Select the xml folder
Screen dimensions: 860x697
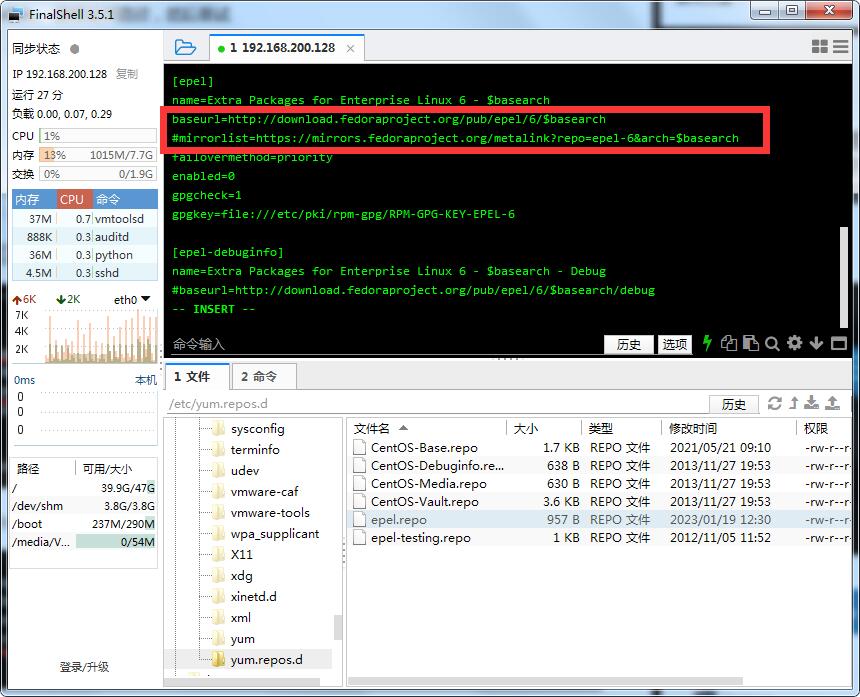(241, 617)
